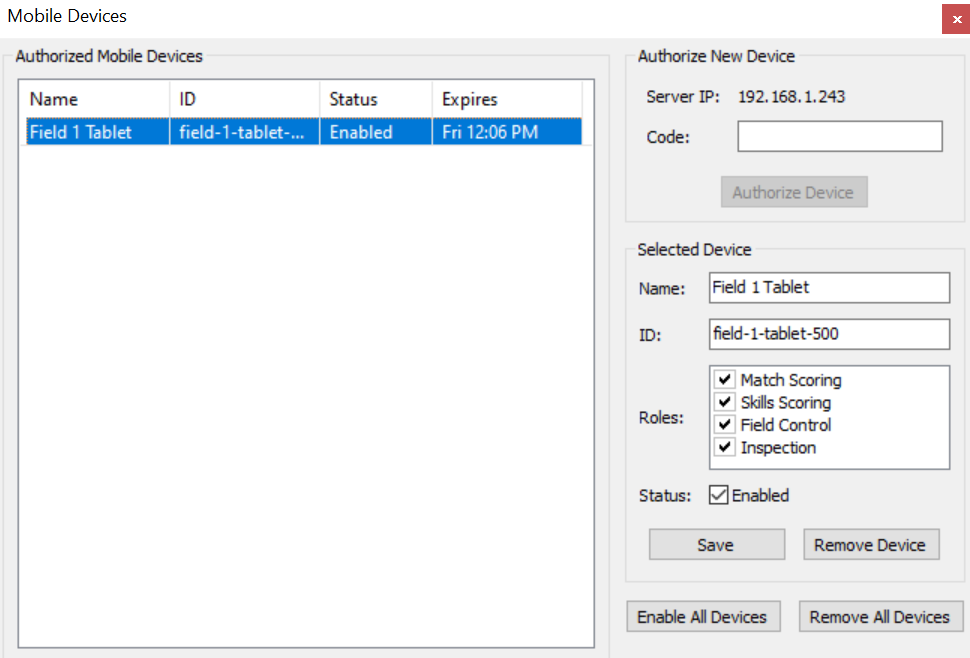
Task: Uncheck the Skills Scoring role
Action: [x=725, y=402]
